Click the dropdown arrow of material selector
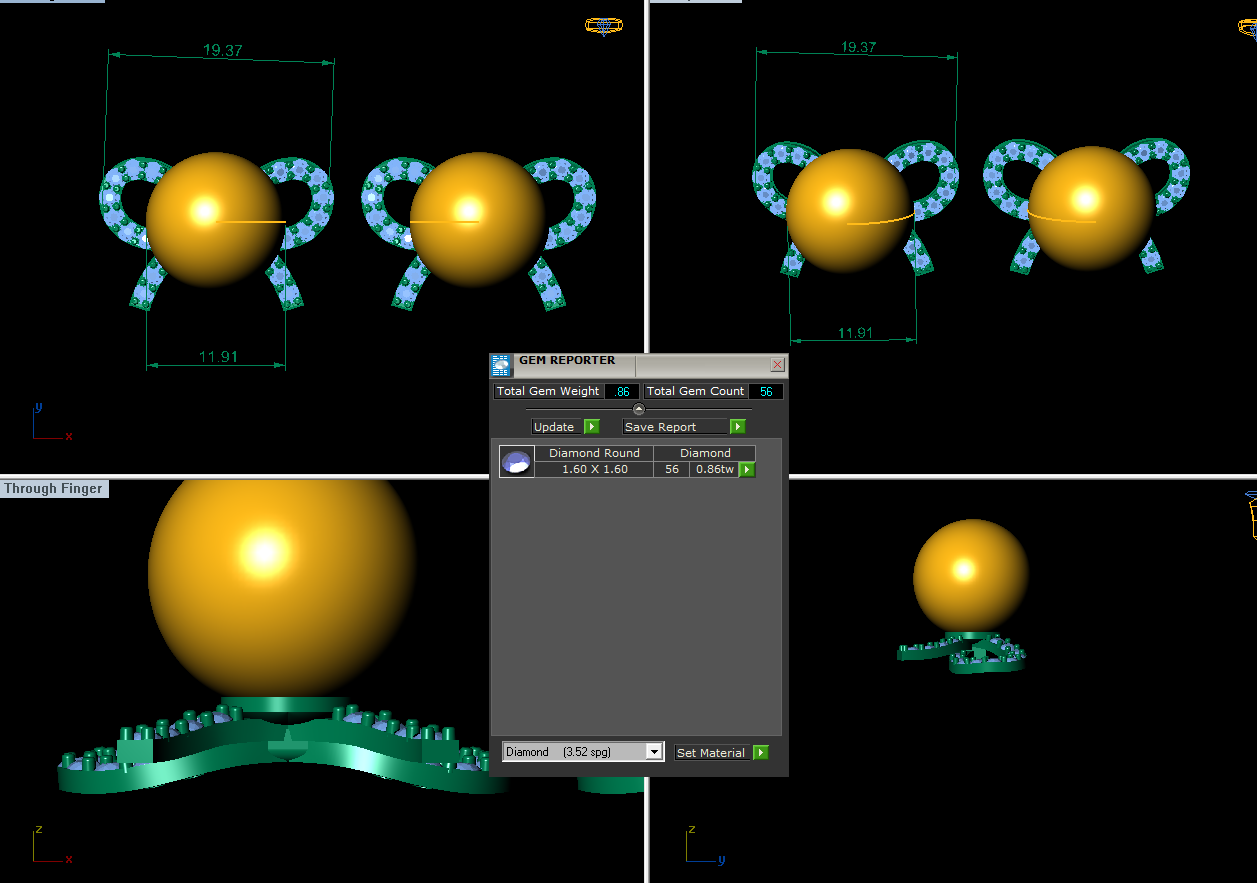This screenshot has height=883, width=1257. (x=654, y=752)
